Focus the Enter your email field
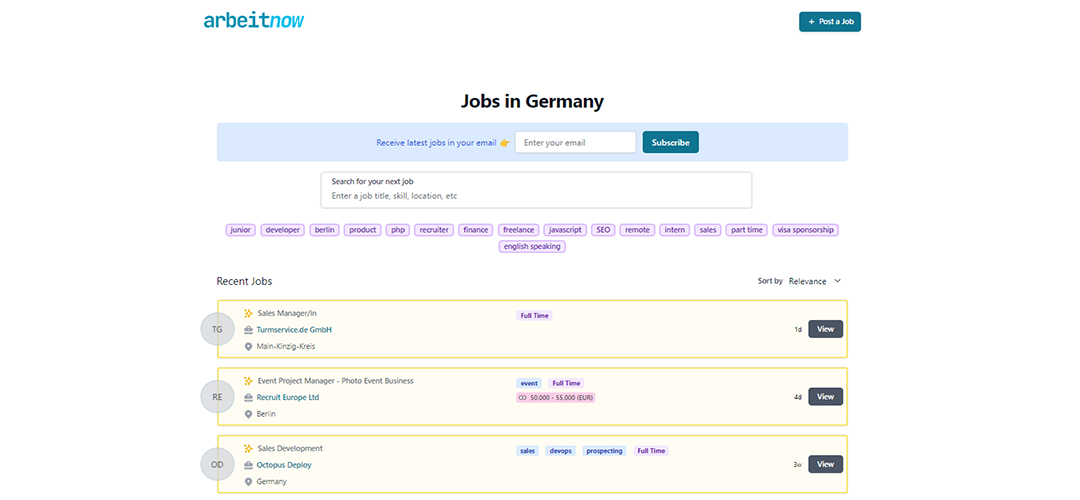The height and width of the screenshot is (500, 1080). (575, 143)
